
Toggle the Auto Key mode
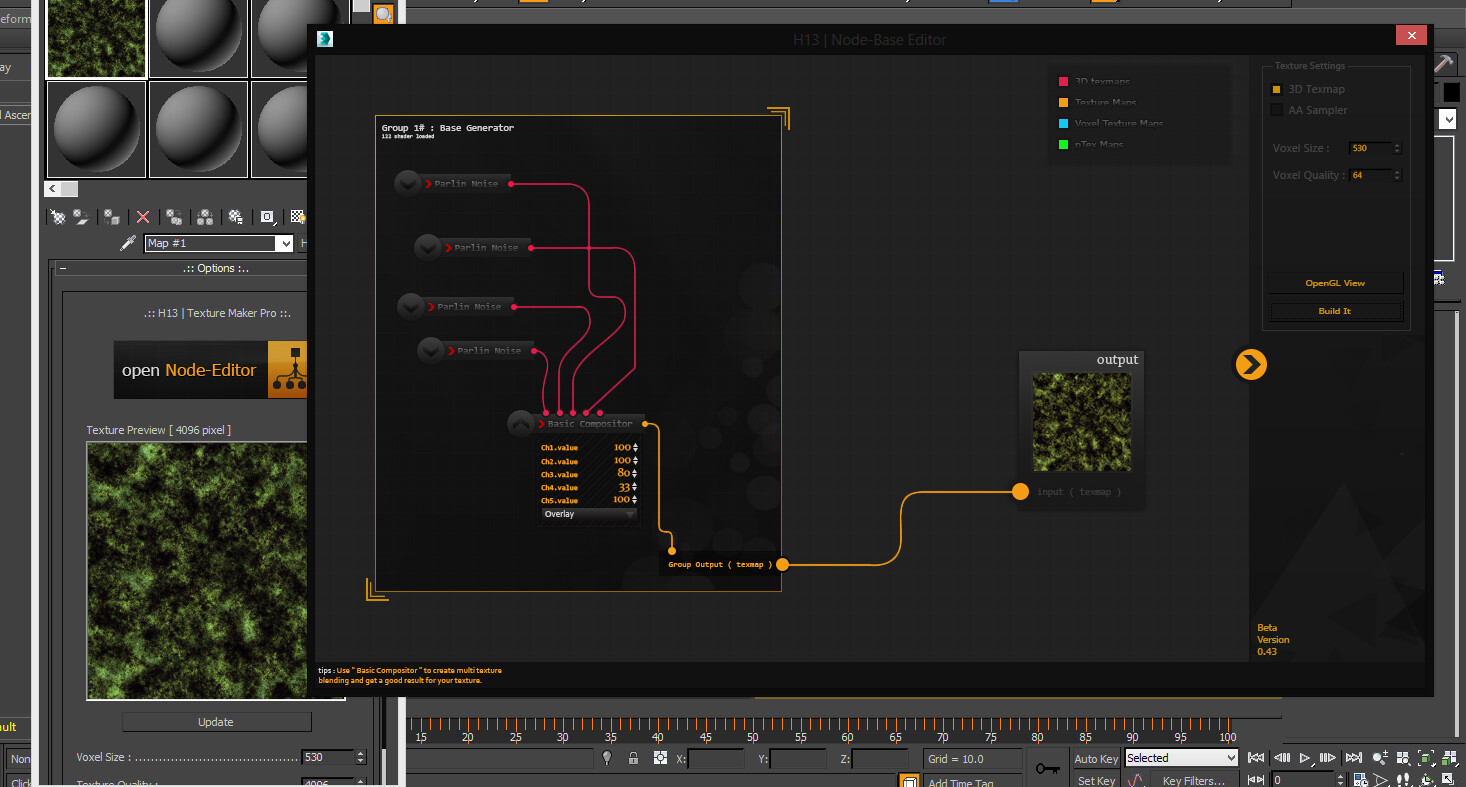click(x=1096, y=759)
